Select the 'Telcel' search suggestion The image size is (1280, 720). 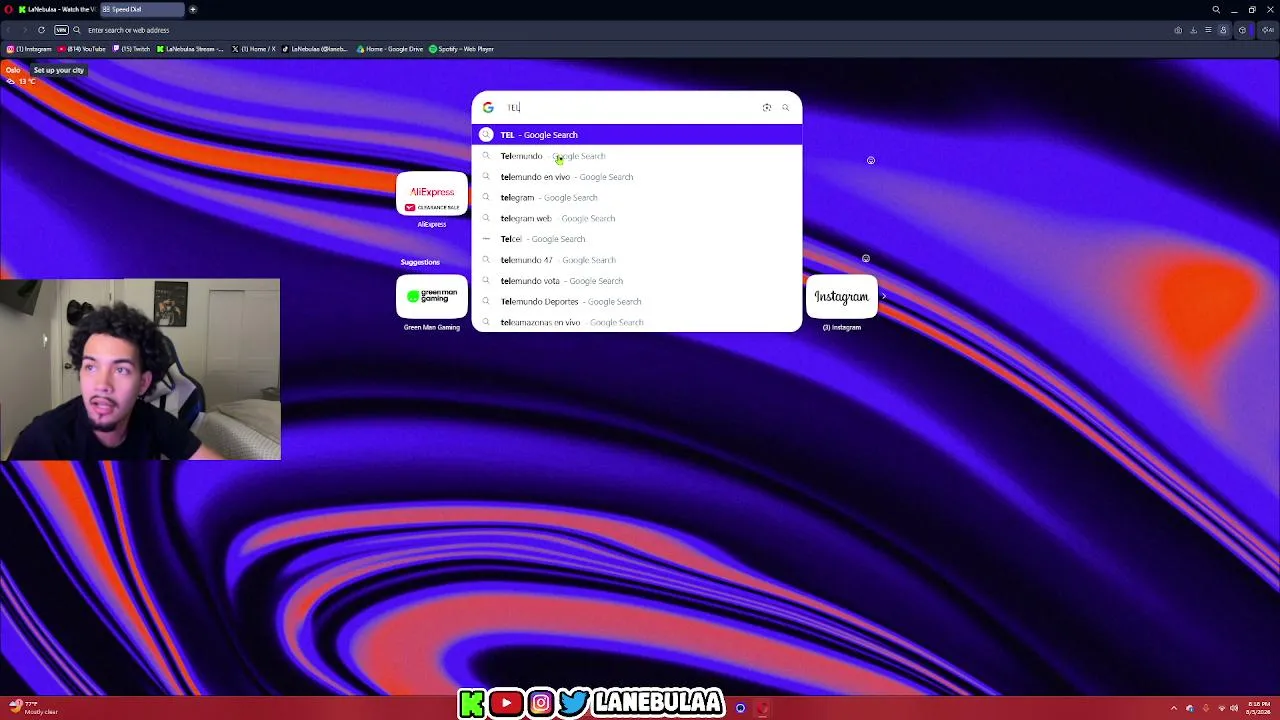(x=637, y=239)
